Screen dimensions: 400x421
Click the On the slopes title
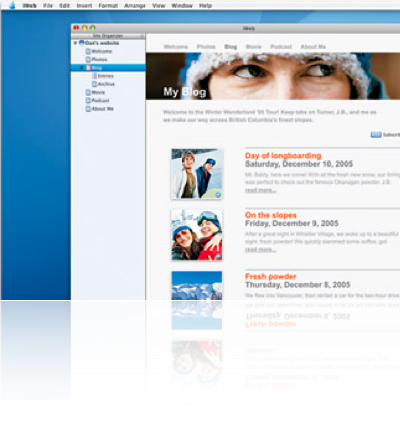271,215
